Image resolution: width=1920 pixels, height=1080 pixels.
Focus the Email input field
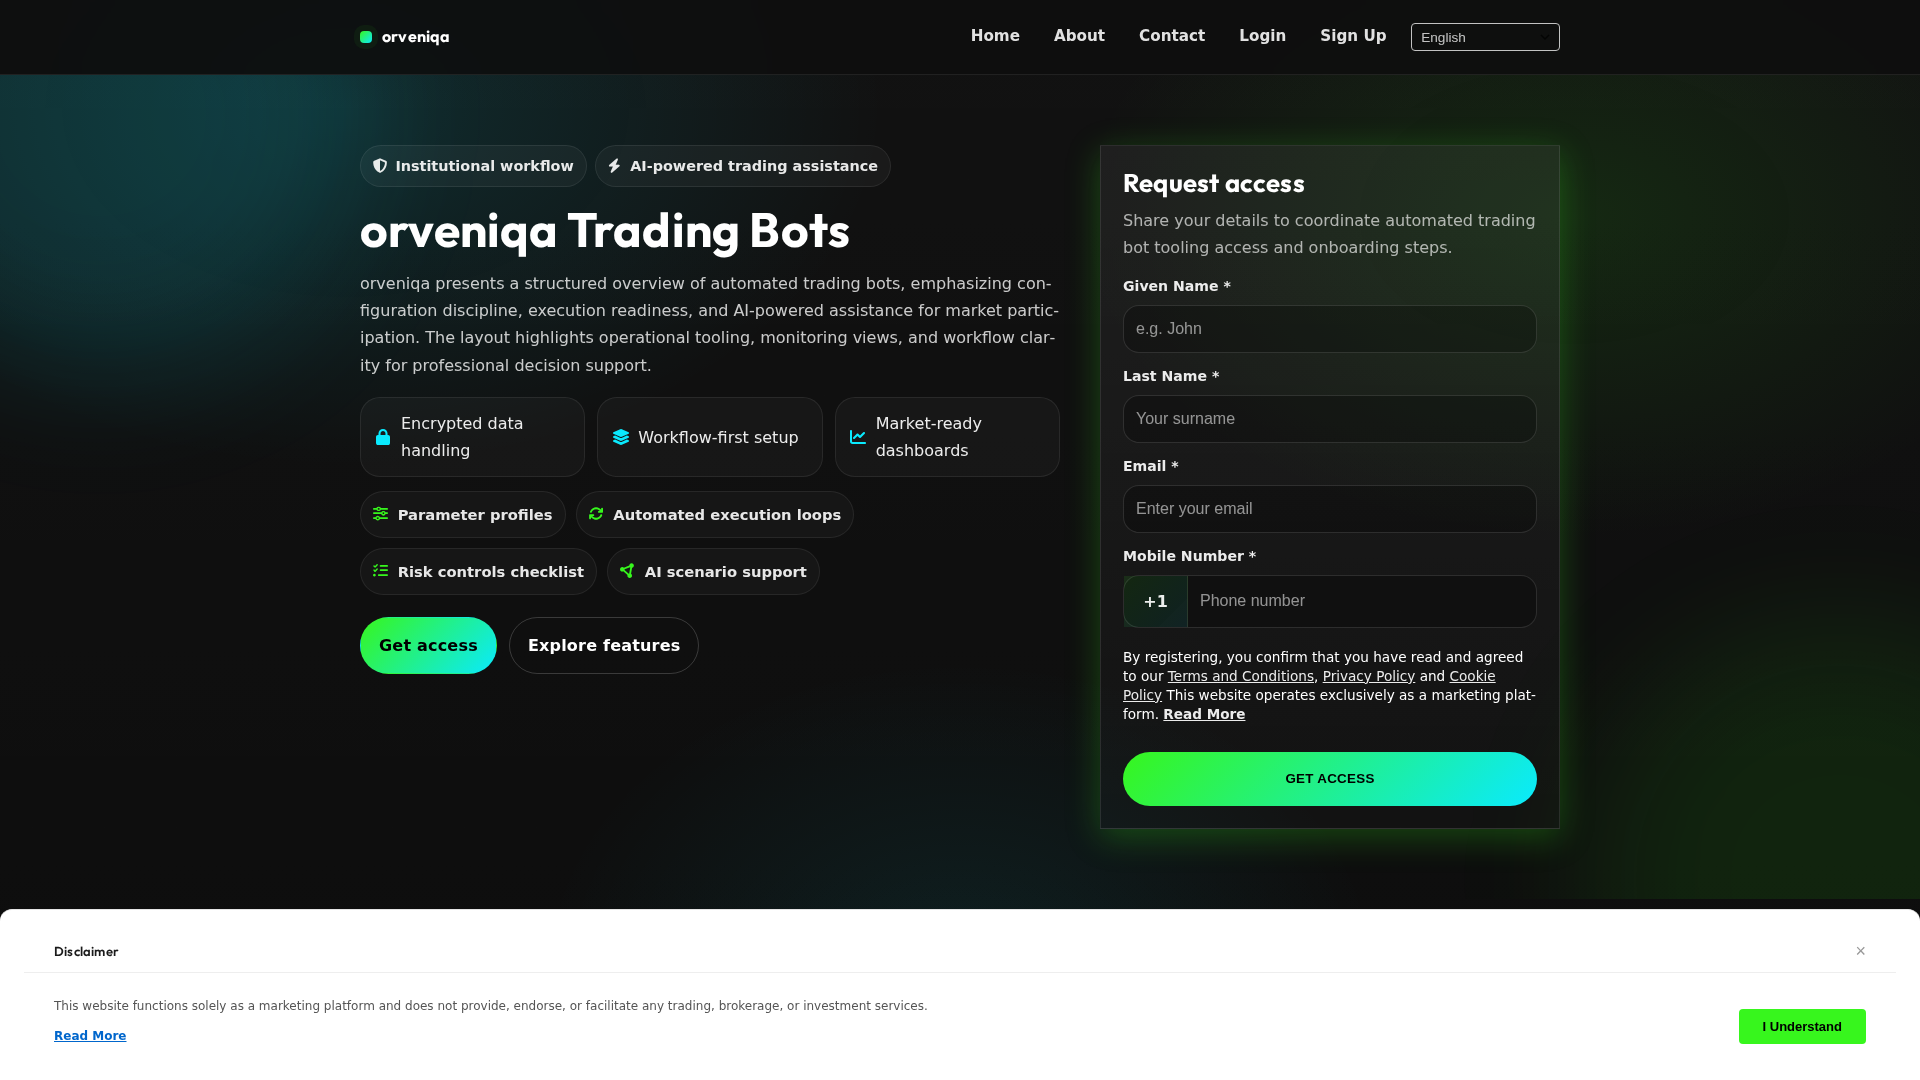click(x=1330, y=509)
